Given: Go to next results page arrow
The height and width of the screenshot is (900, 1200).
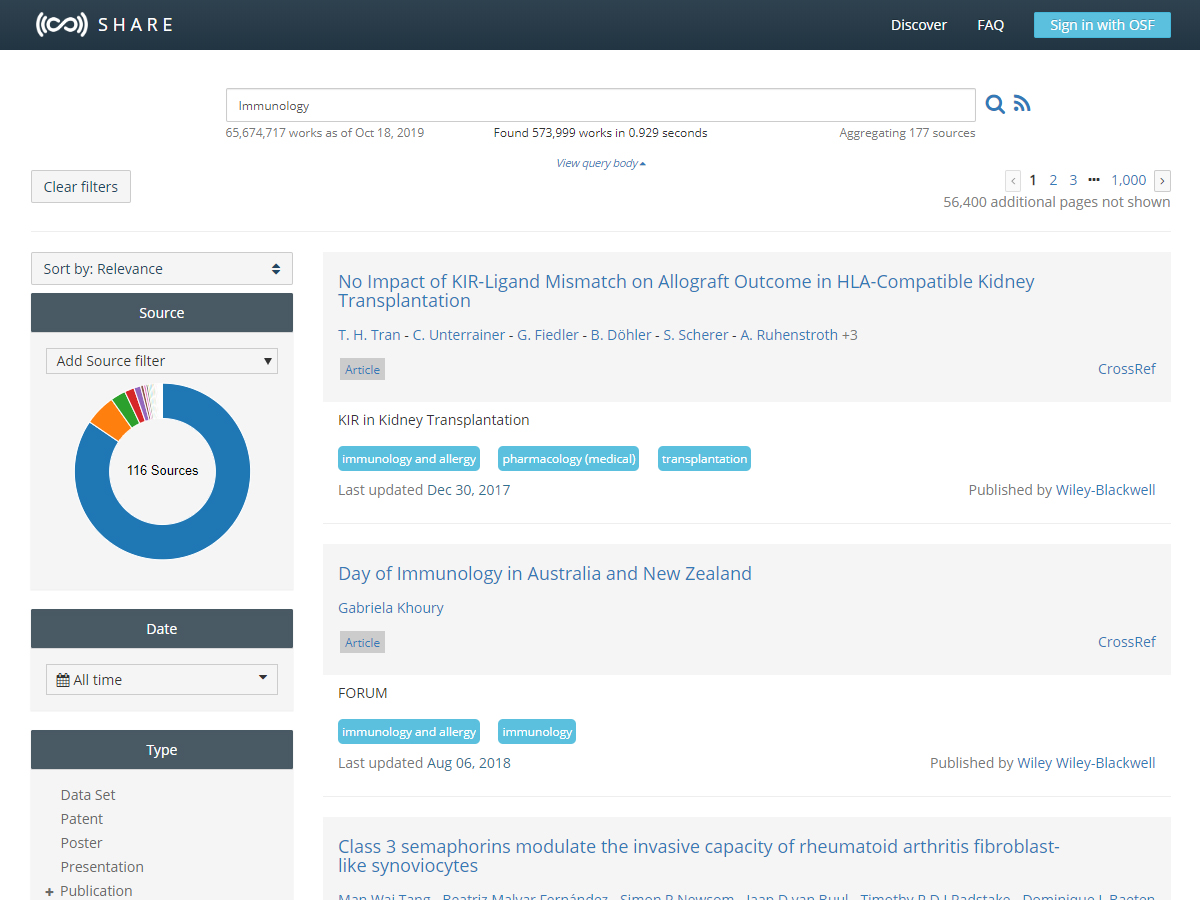Looking at the screenshot, I should pyautogui.click(x=1162, y=181).
